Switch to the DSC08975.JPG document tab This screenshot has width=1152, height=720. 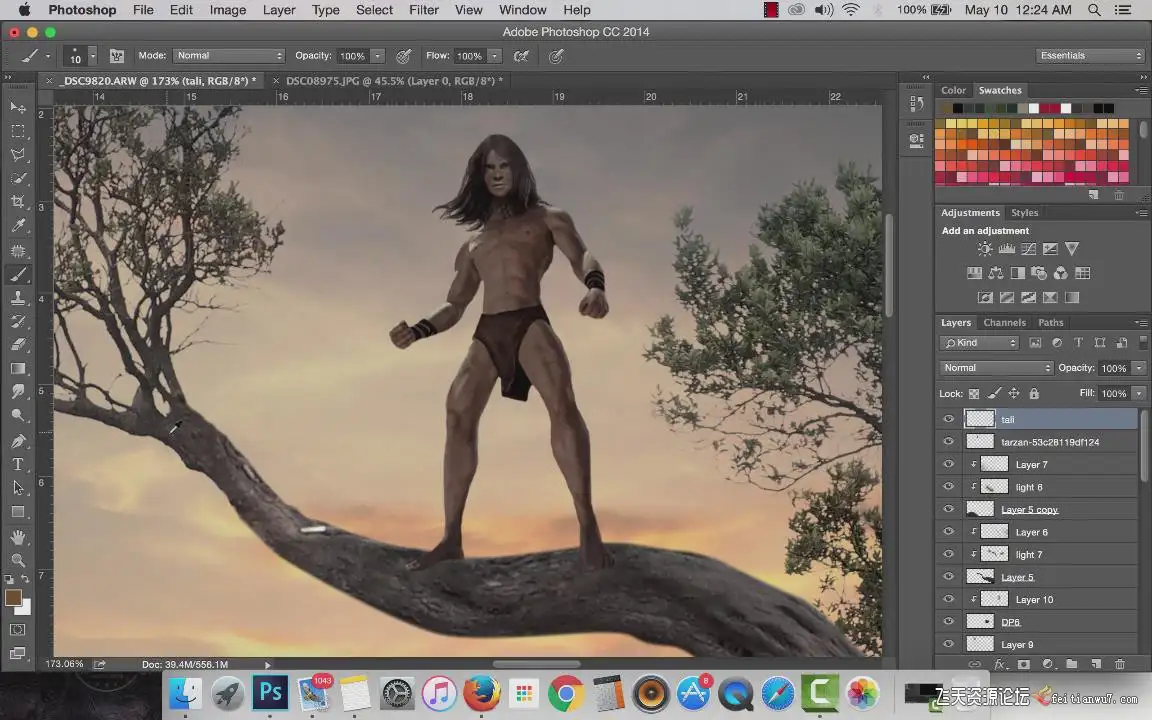pos(393,80)
